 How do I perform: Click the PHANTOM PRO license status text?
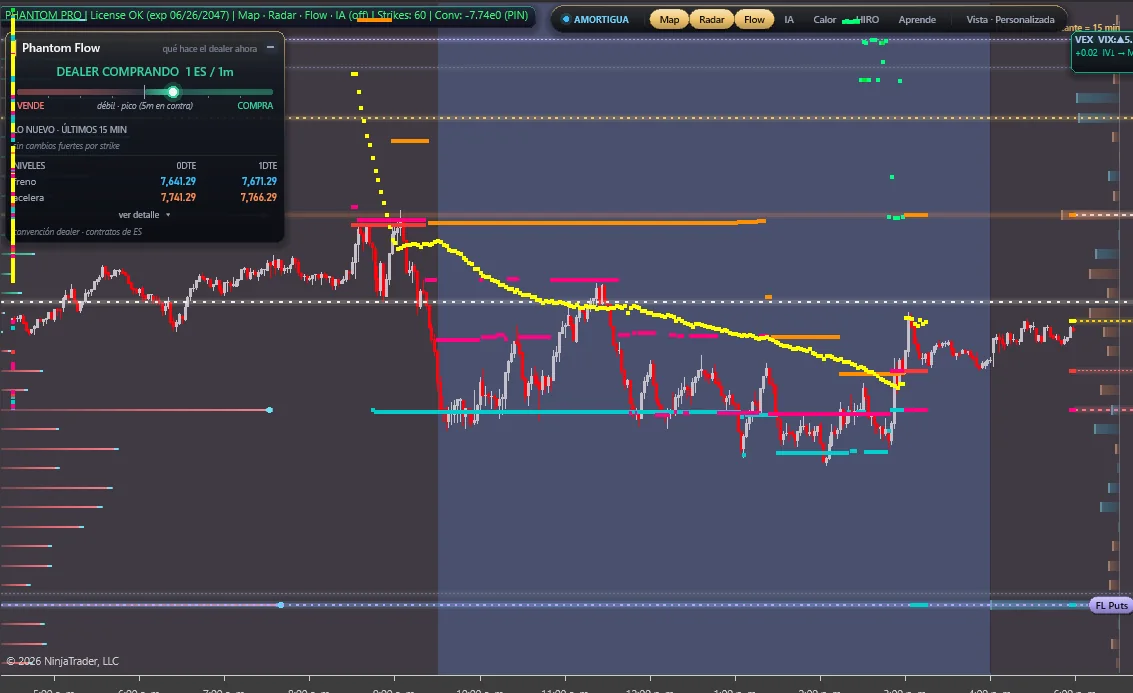[267, 14]
